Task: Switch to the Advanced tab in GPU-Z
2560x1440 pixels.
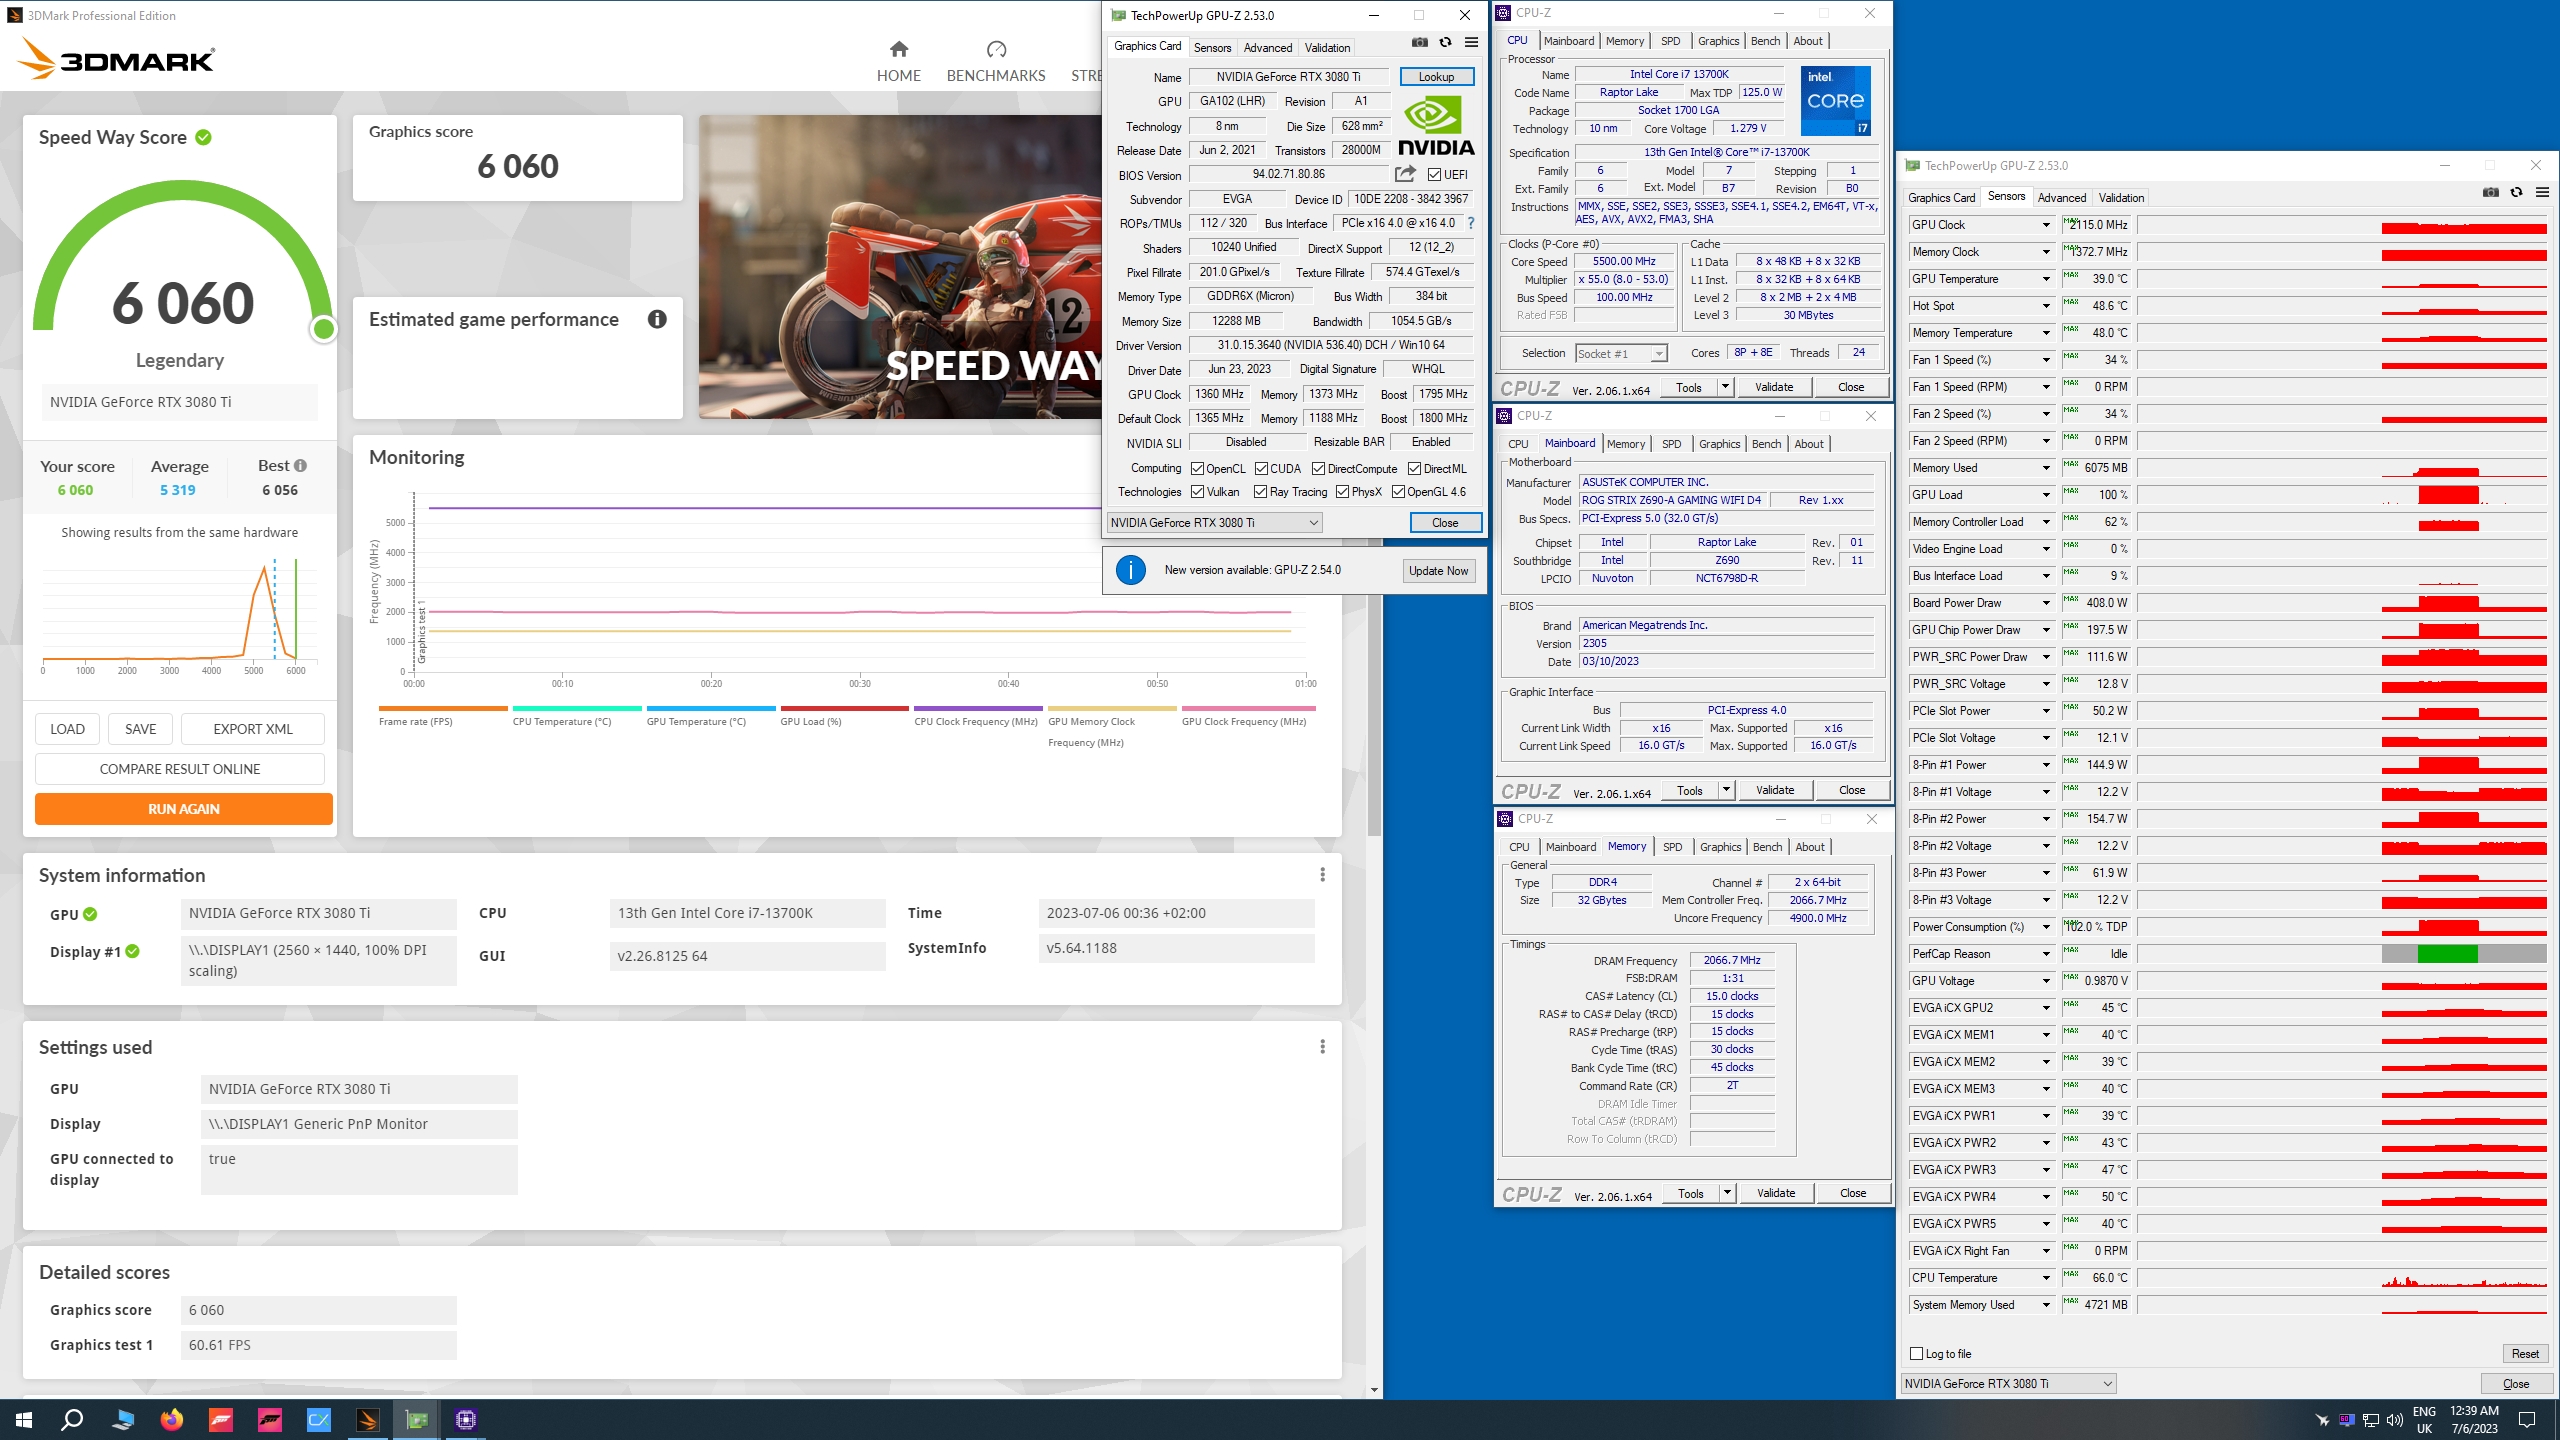Action: tap(1267, 47)
